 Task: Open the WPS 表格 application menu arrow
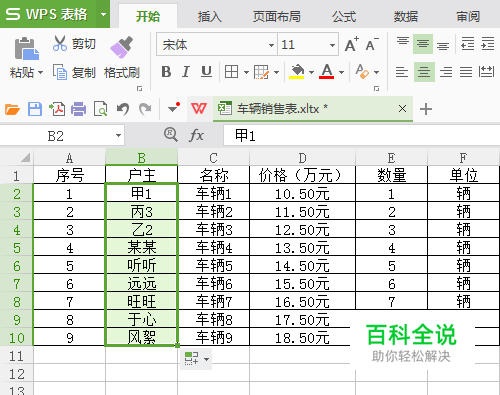click(x=103, y=14)
